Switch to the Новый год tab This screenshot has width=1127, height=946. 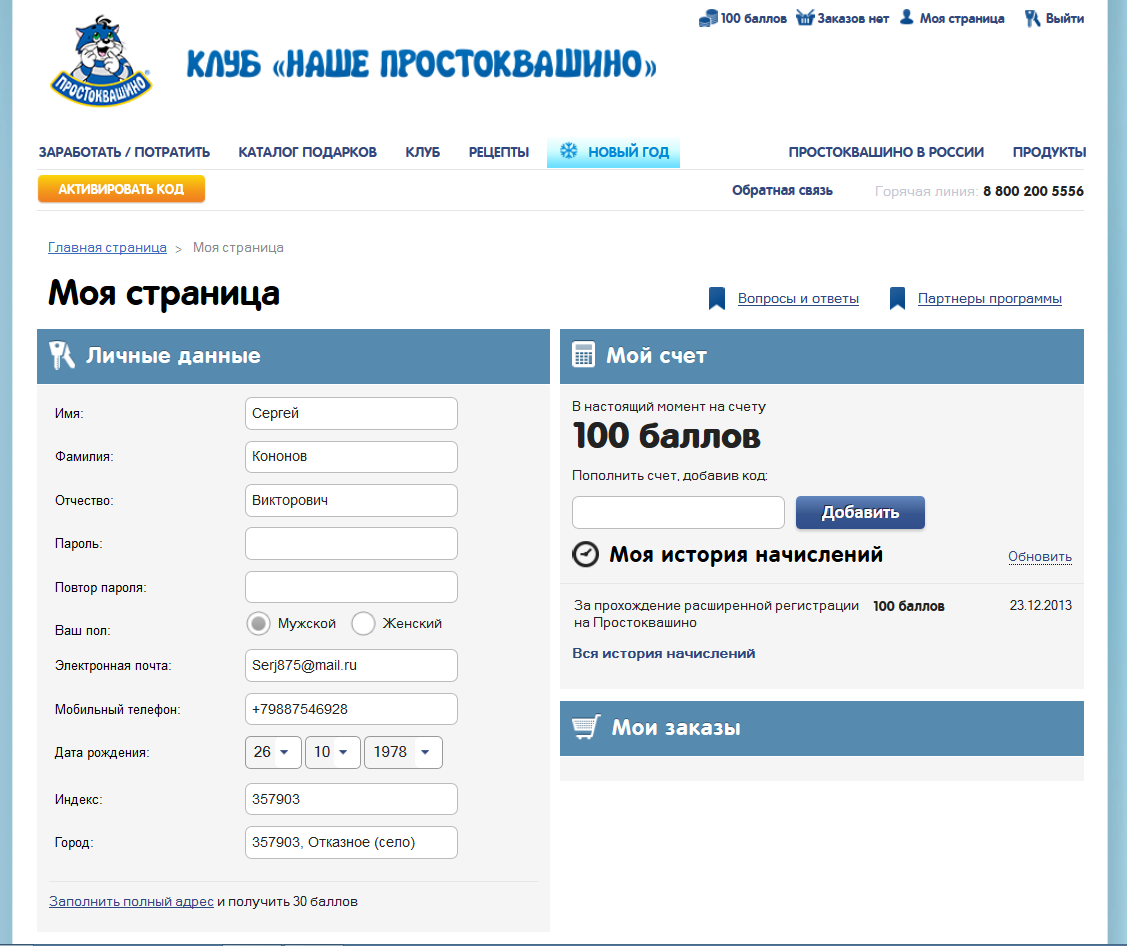[x=613, y=152]
